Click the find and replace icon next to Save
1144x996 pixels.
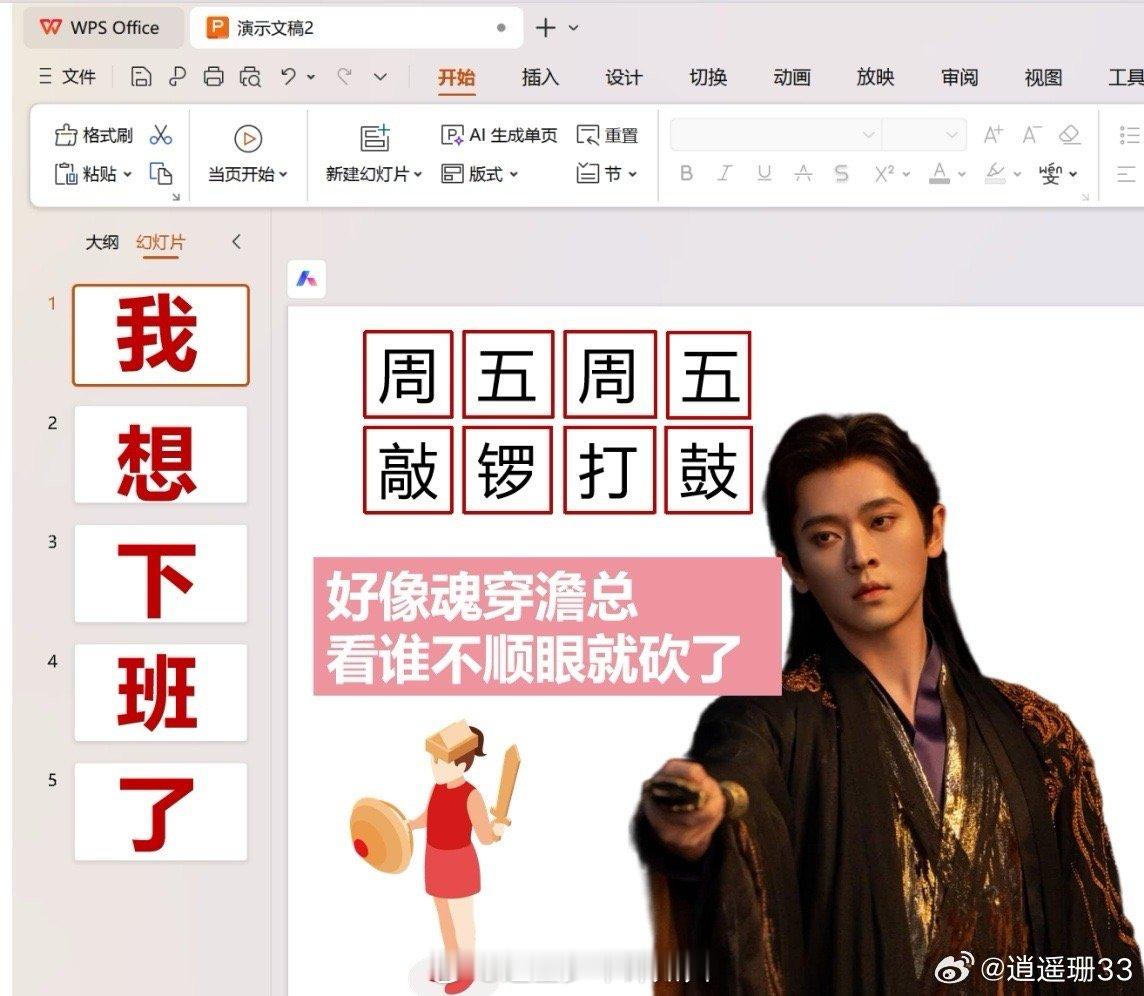coord(177,77)
